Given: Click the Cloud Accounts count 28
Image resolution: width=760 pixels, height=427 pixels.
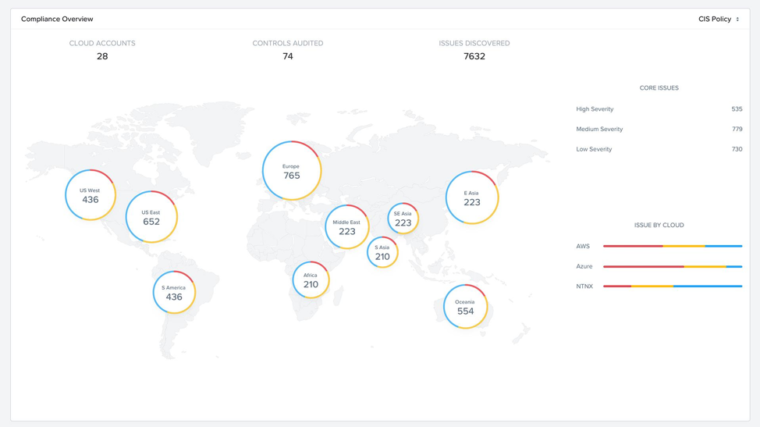Looking at the screenshot, I should point(102,57).
